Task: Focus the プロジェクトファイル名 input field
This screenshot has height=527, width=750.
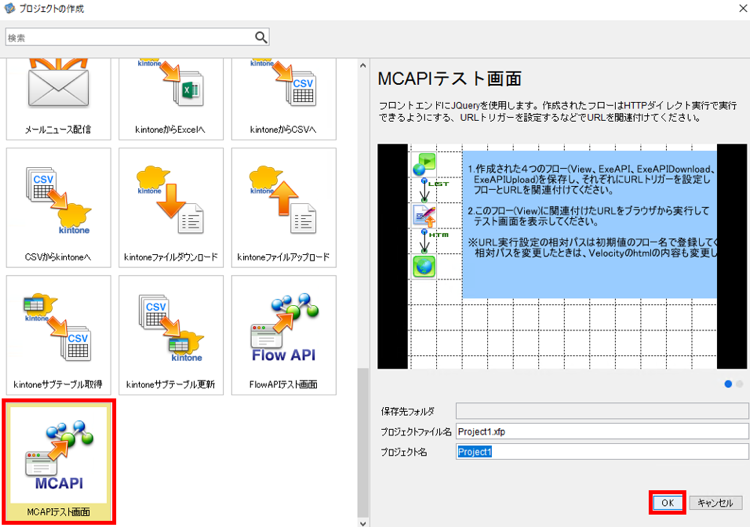Action: (602, 431)
